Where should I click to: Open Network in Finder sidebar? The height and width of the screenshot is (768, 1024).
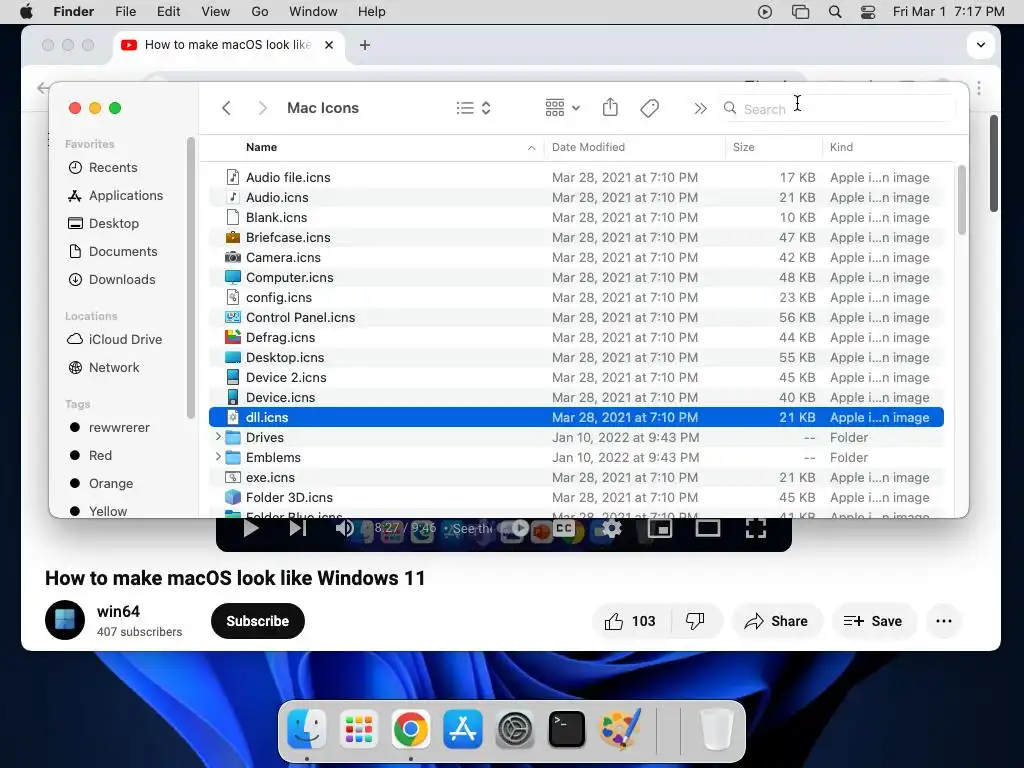104,368
